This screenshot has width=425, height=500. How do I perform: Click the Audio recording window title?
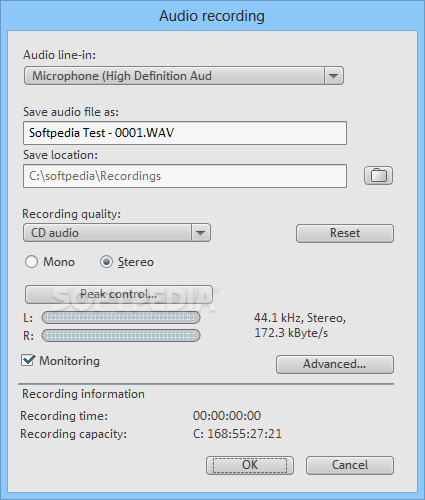point(212,16)
